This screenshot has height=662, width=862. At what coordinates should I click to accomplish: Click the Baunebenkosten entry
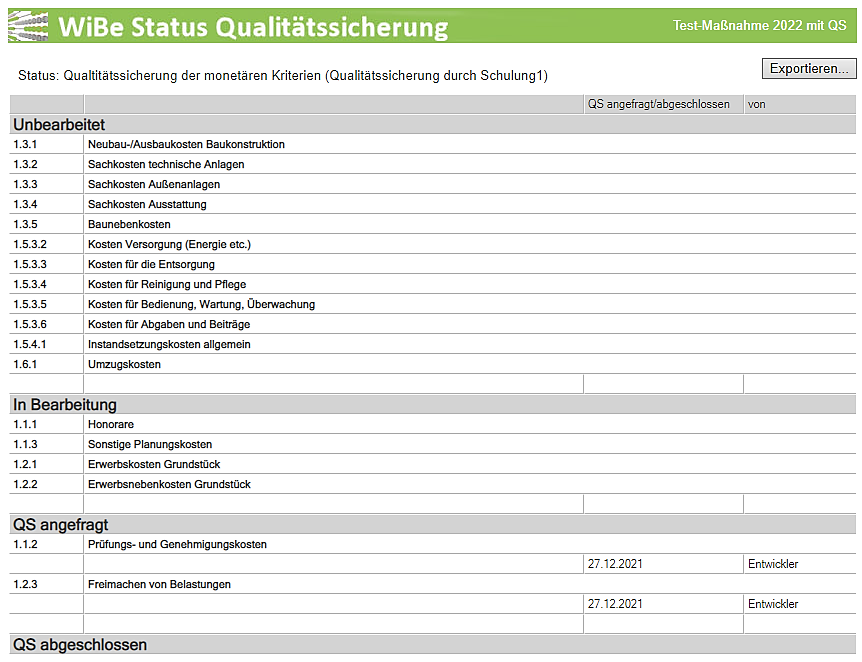(x=129, y=224)
